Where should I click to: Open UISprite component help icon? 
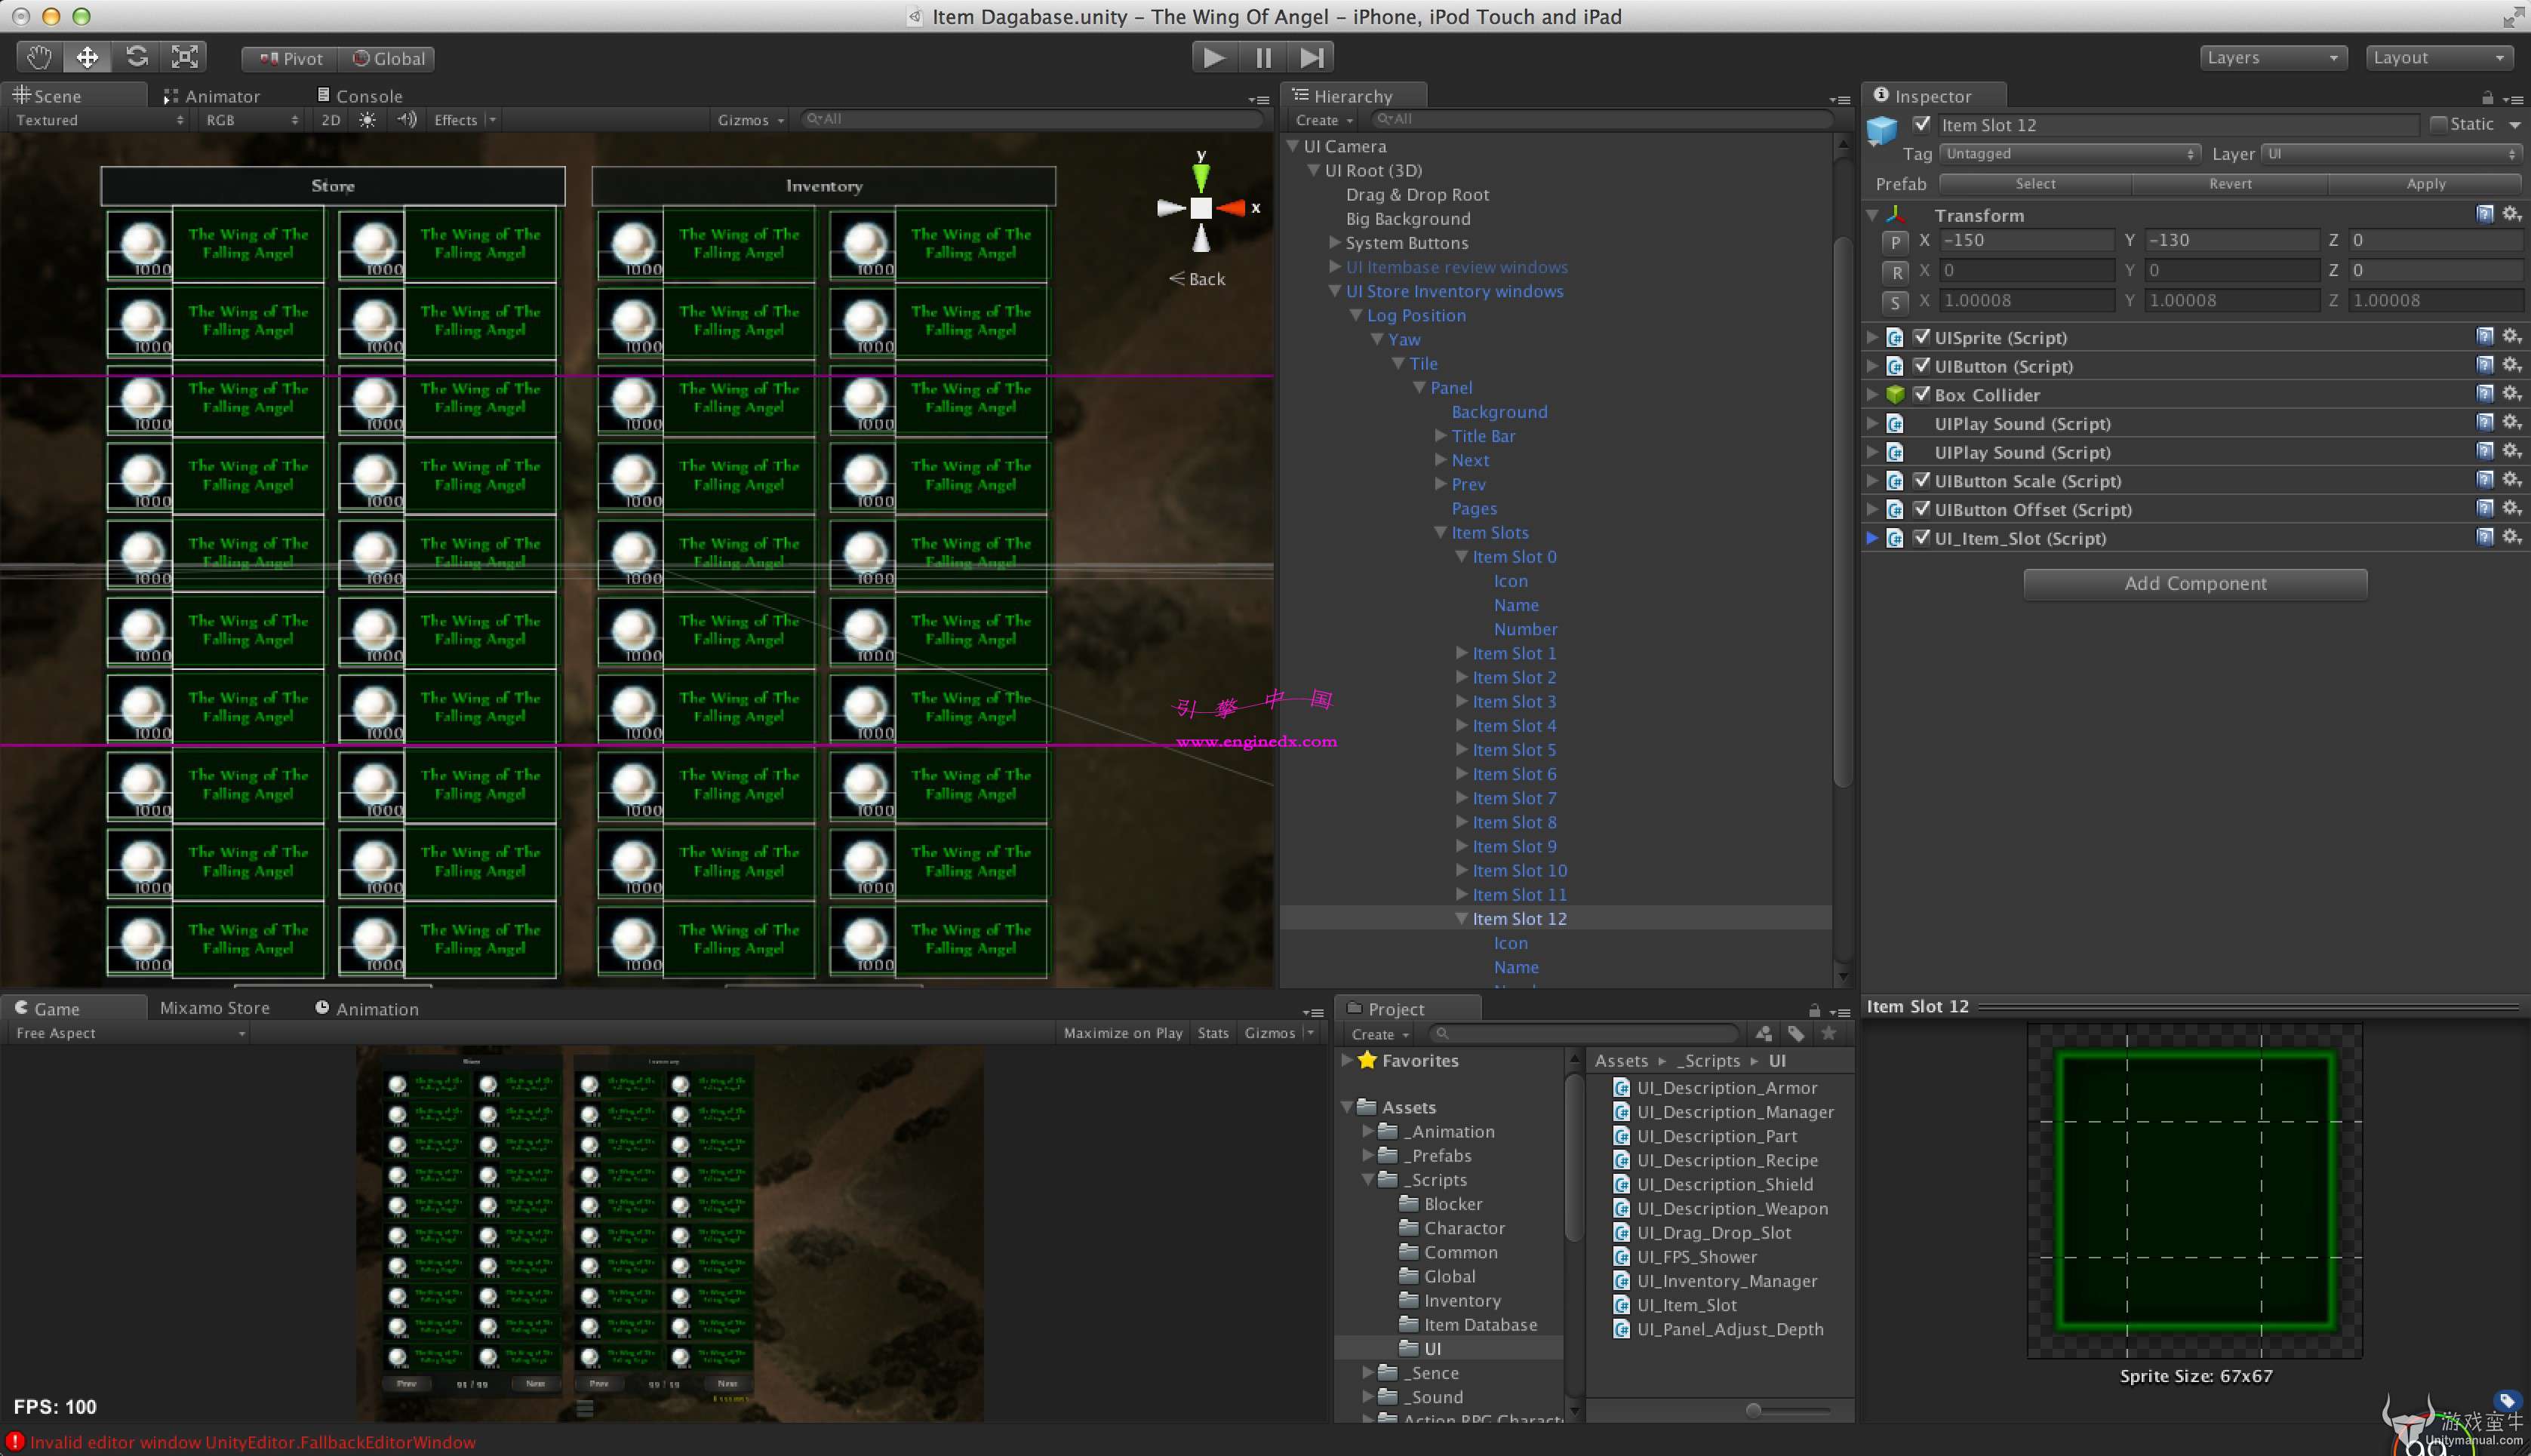click(2484, 336)
